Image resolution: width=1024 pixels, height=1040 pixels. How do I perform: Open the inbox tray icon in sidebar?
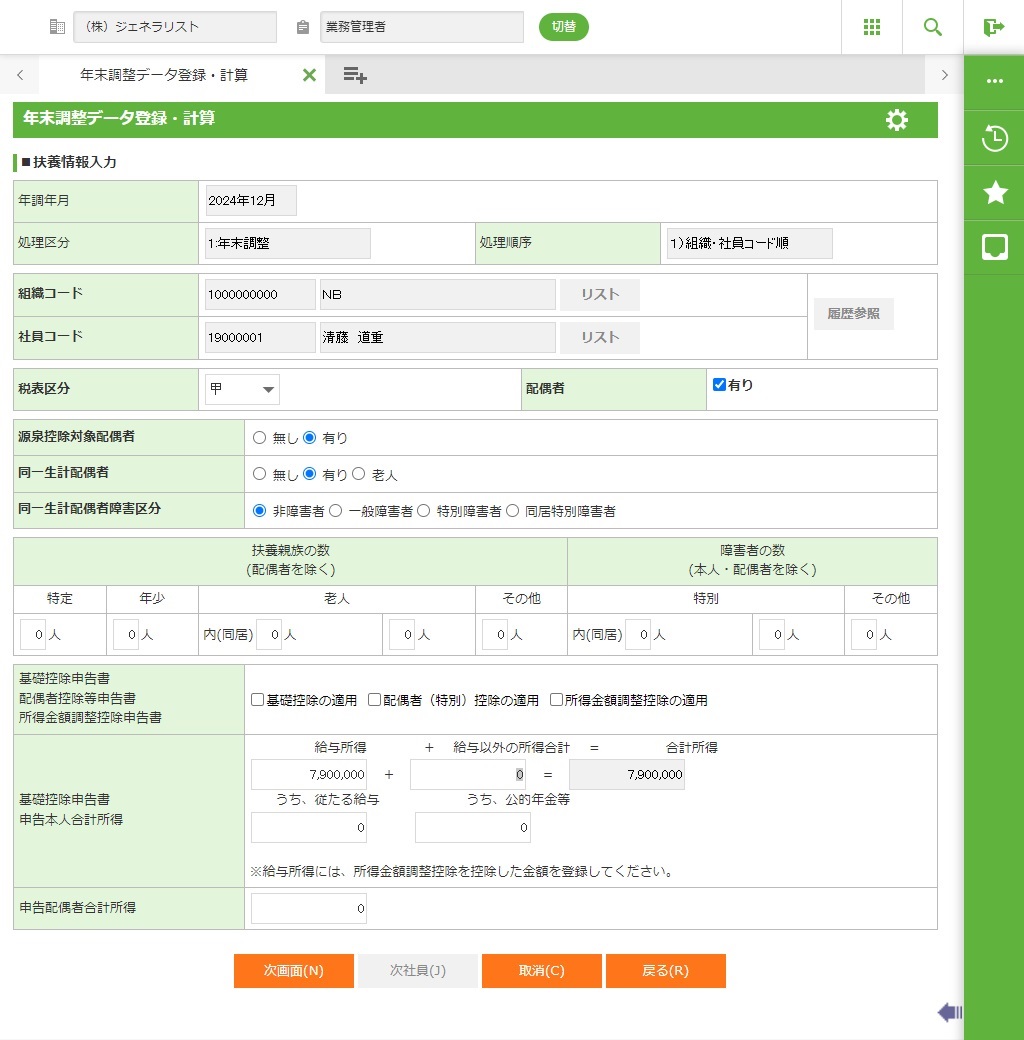tap(994, 248)
